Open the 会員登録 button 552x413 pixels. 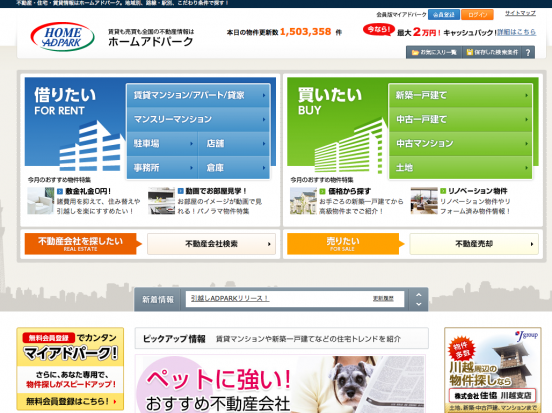point(444,15)
